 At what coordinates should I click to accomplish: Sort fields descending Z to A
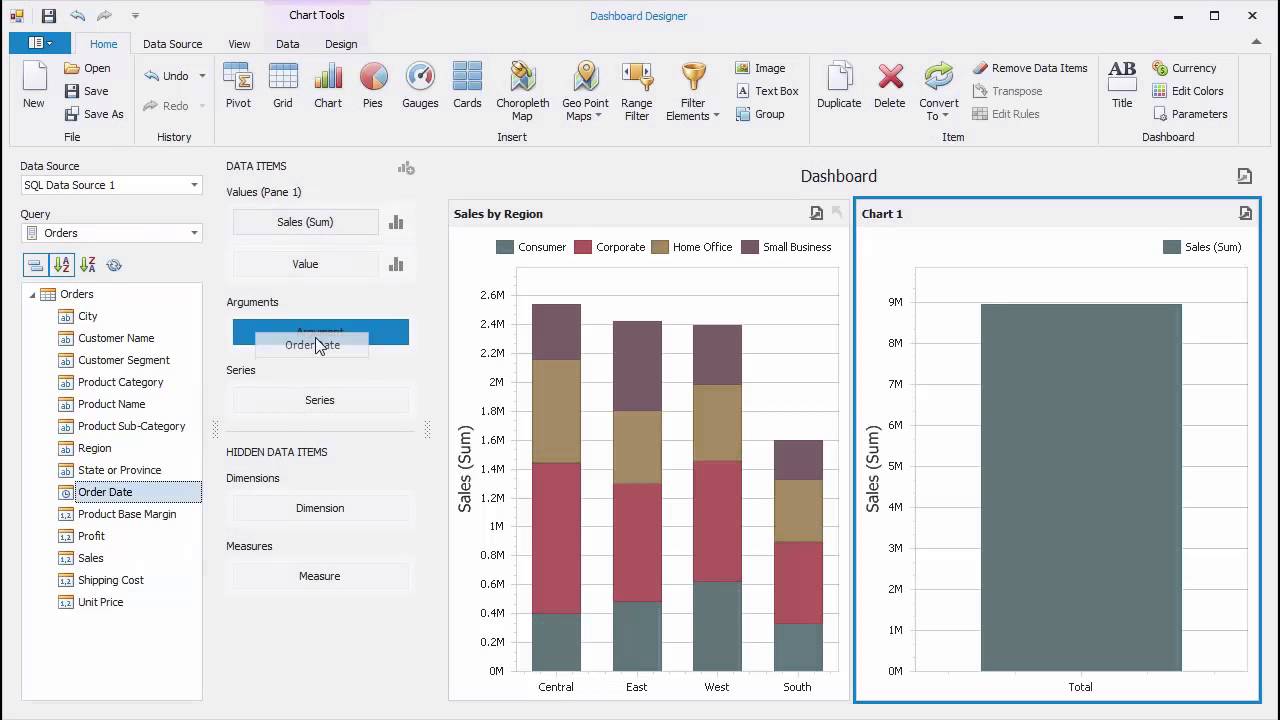coord(88,265)
